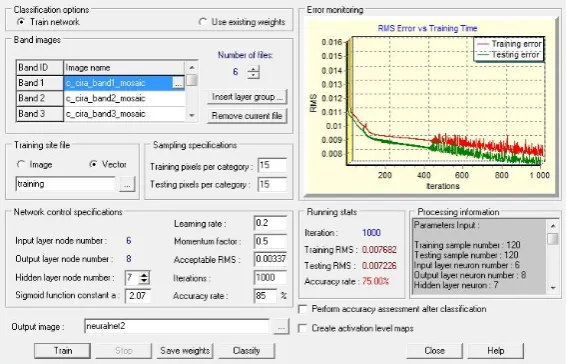This screenshot has height=364, width=567.
Task: Close the dialog with the Close button
Action: pos(434,351)
